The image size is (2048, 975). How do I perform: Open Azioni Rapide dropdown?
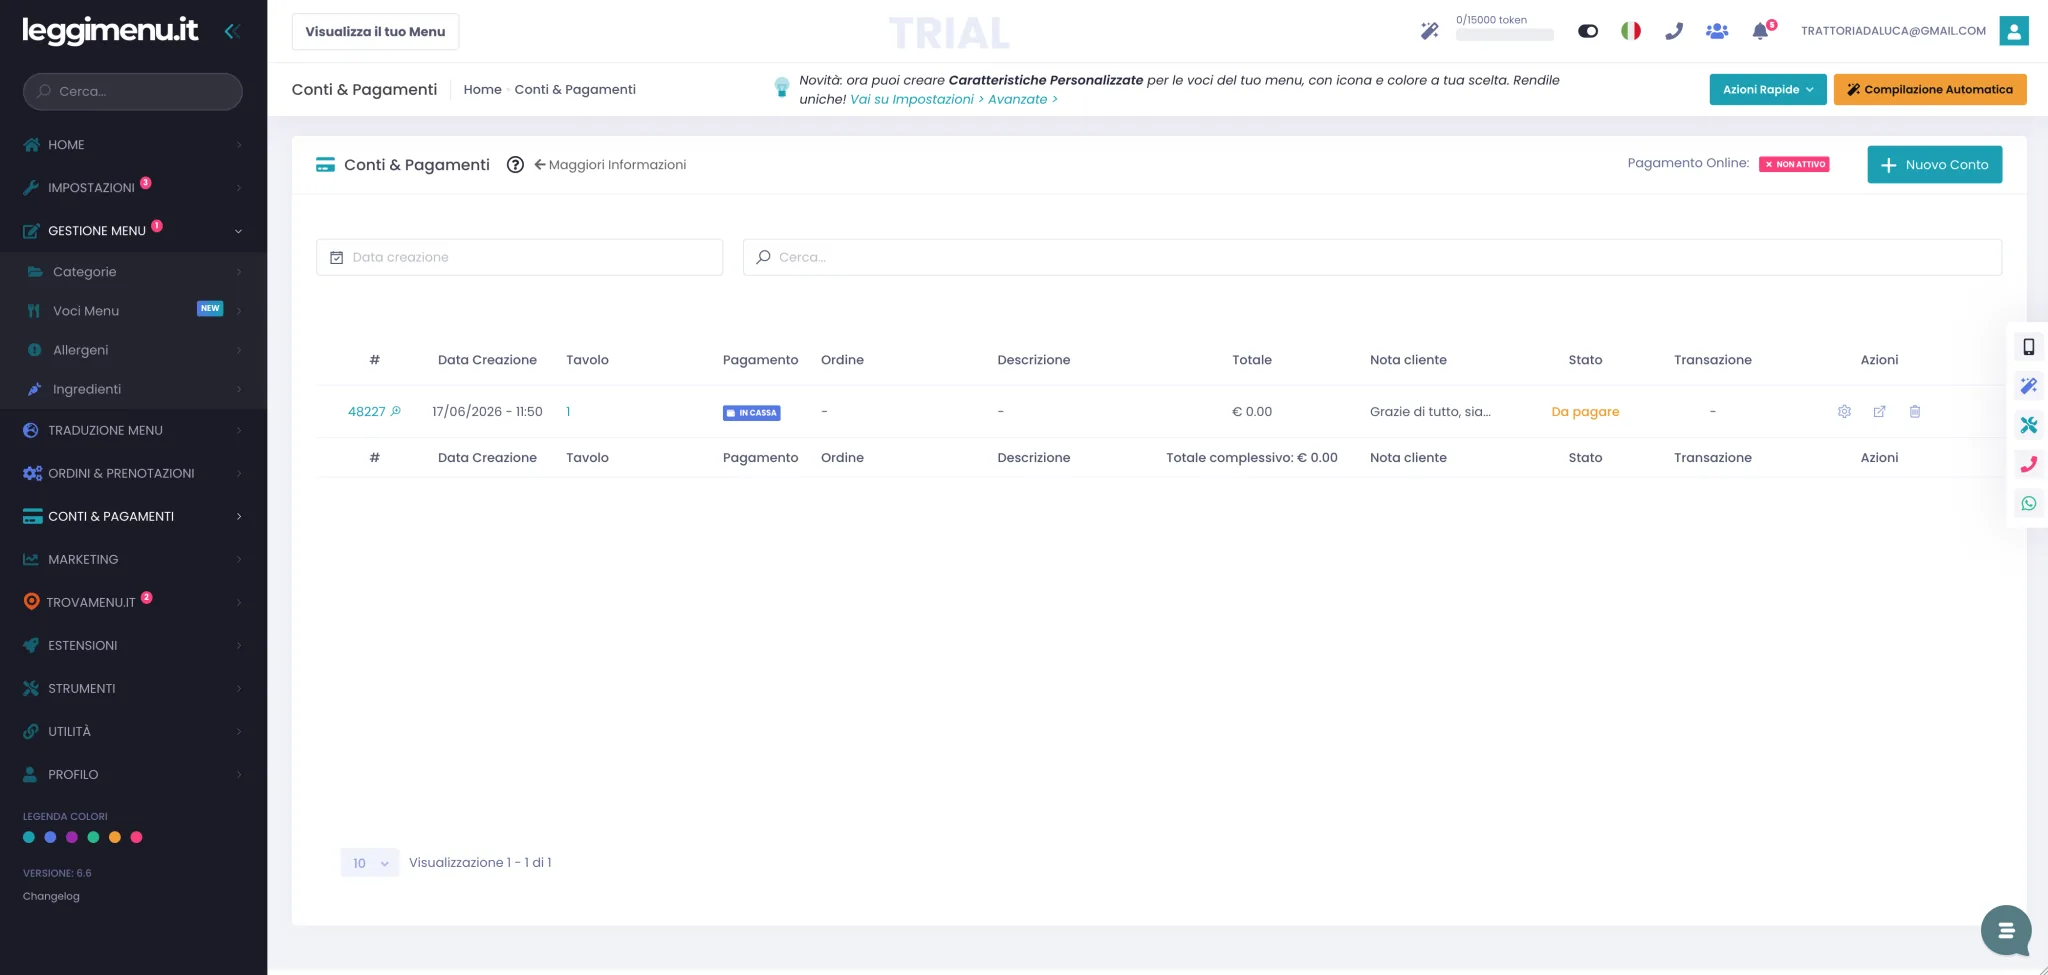[1768, 89]
